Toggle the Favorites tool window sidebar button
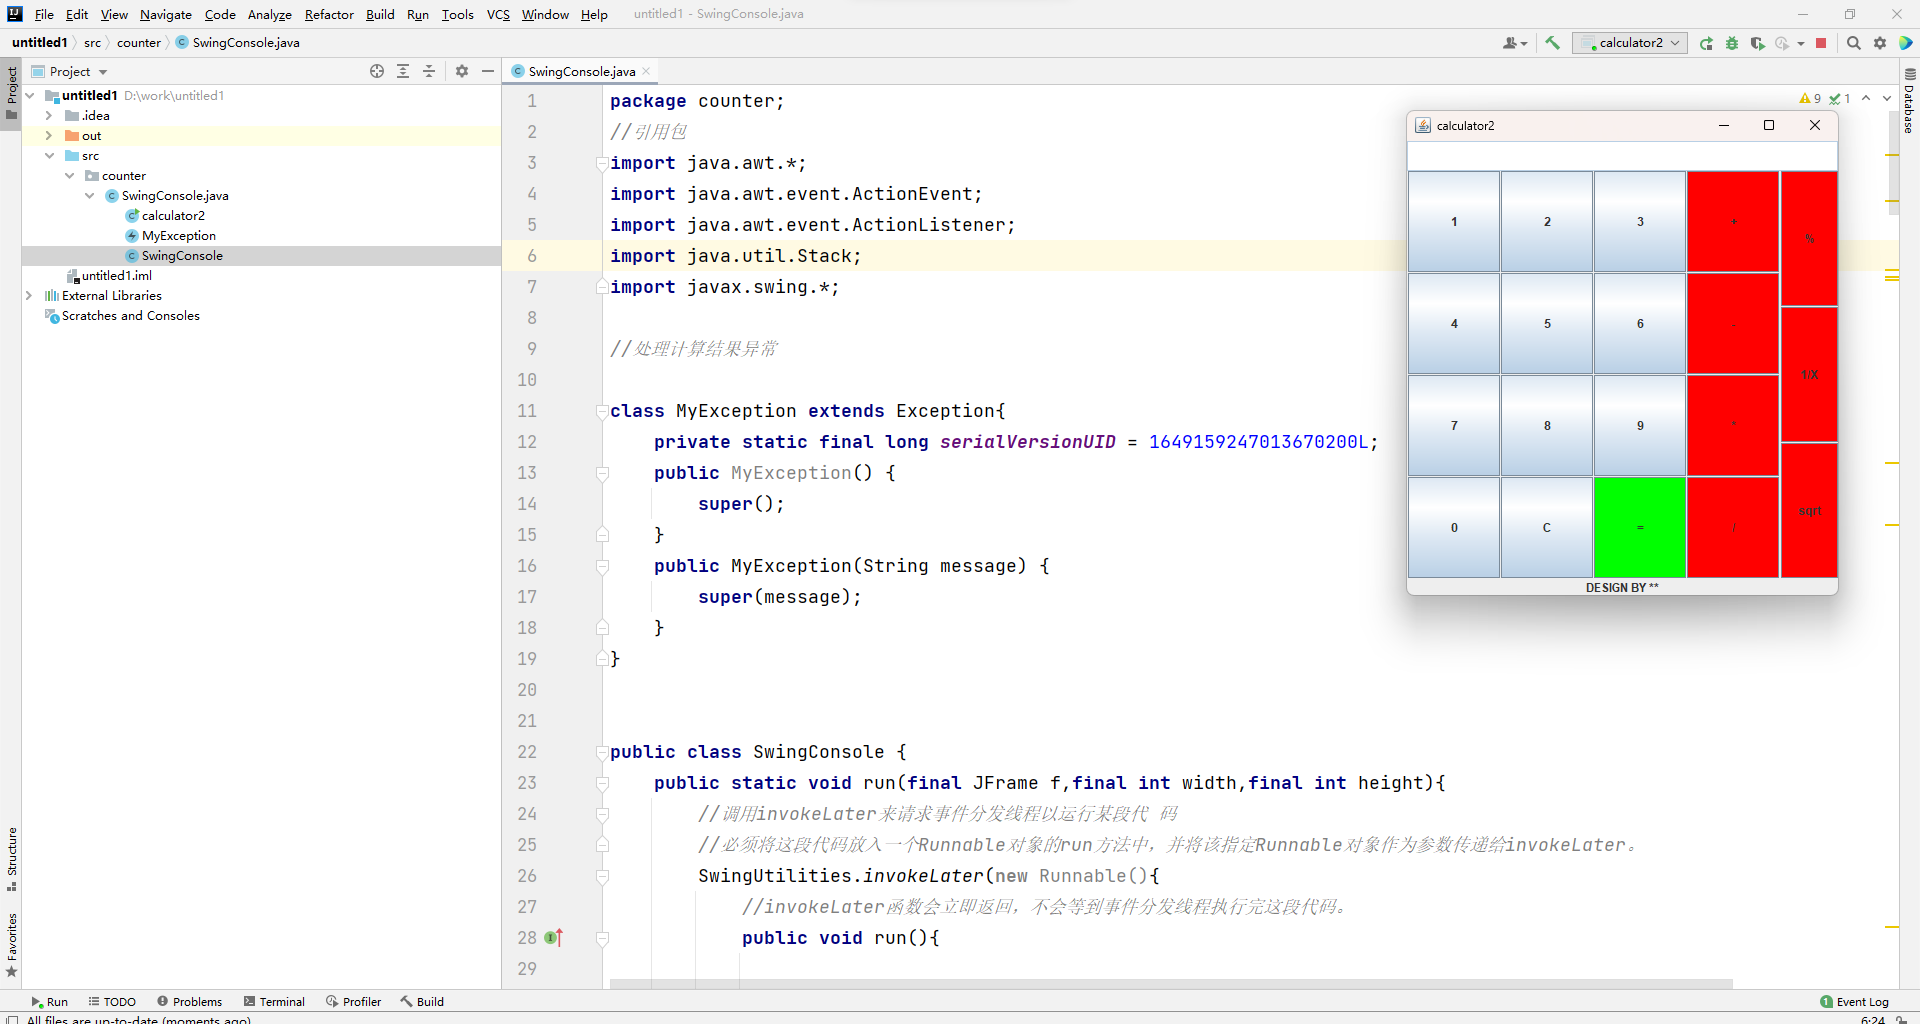 [11, 944]
